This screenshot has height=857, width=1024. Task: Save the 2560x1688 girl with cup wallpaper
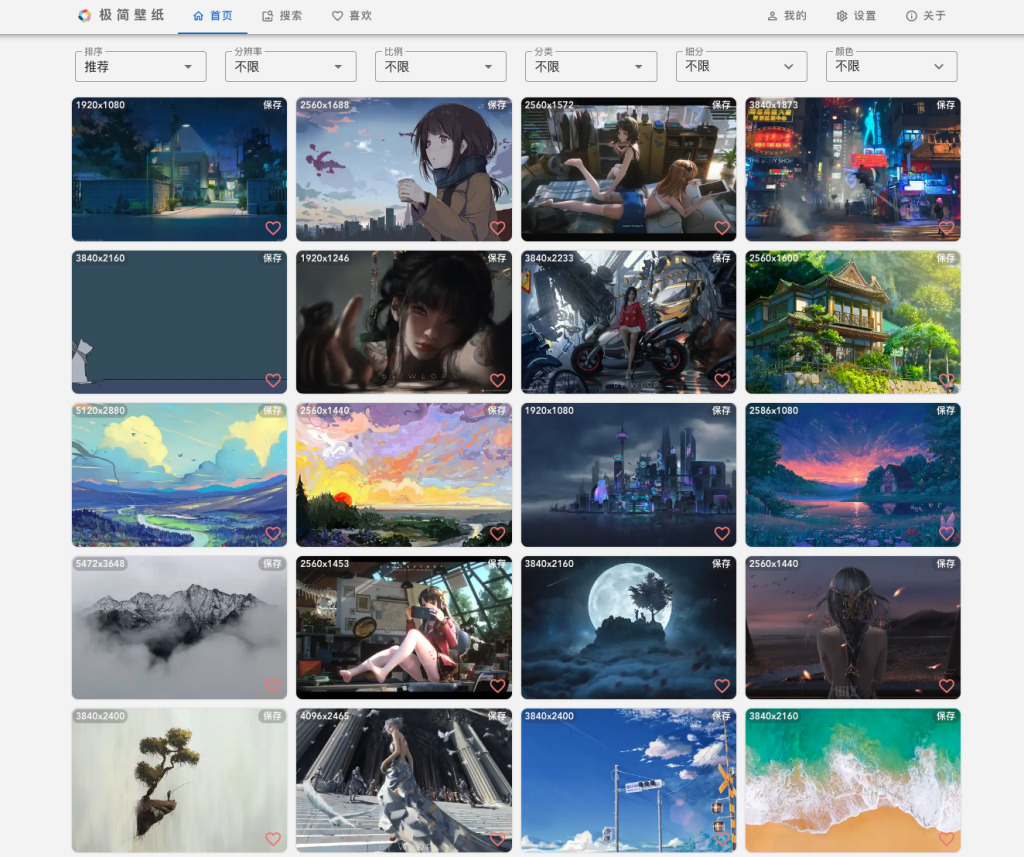click(x=497, y=105)
